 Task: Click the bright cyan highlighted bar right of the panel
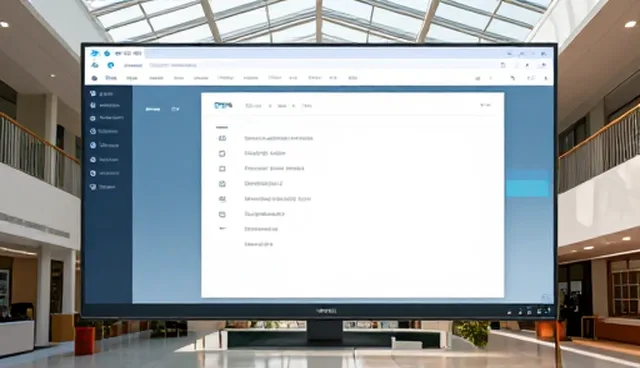tap(527, 188)
